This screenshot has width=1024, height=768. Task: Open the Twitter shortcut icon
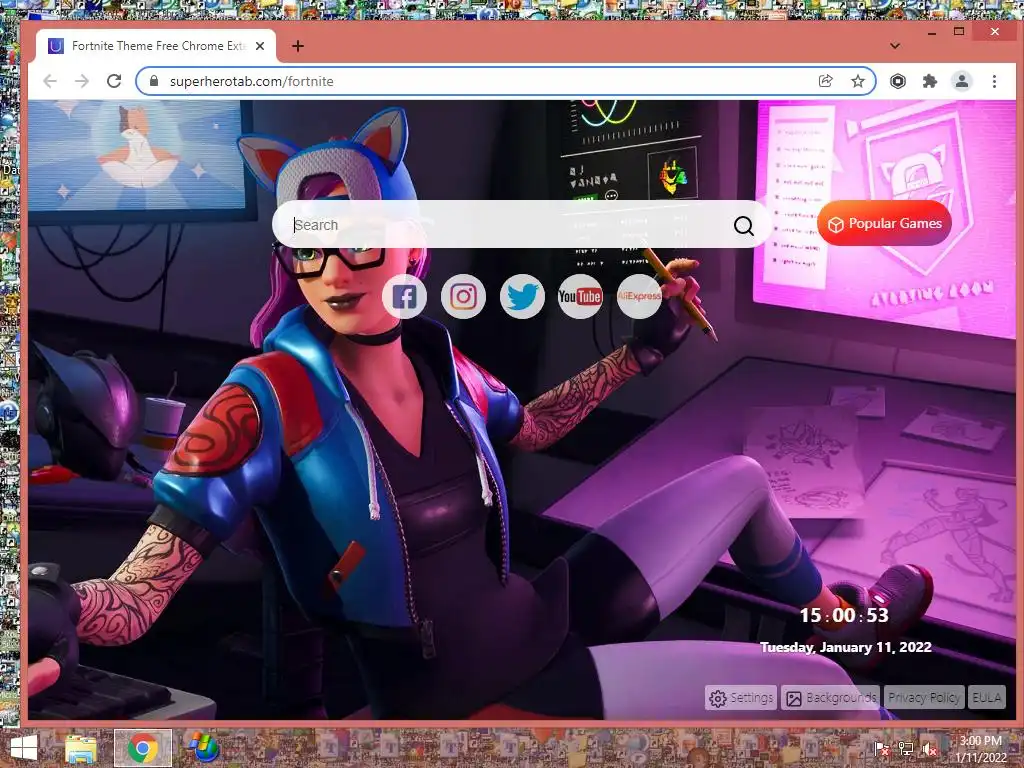tap(522, 296)
